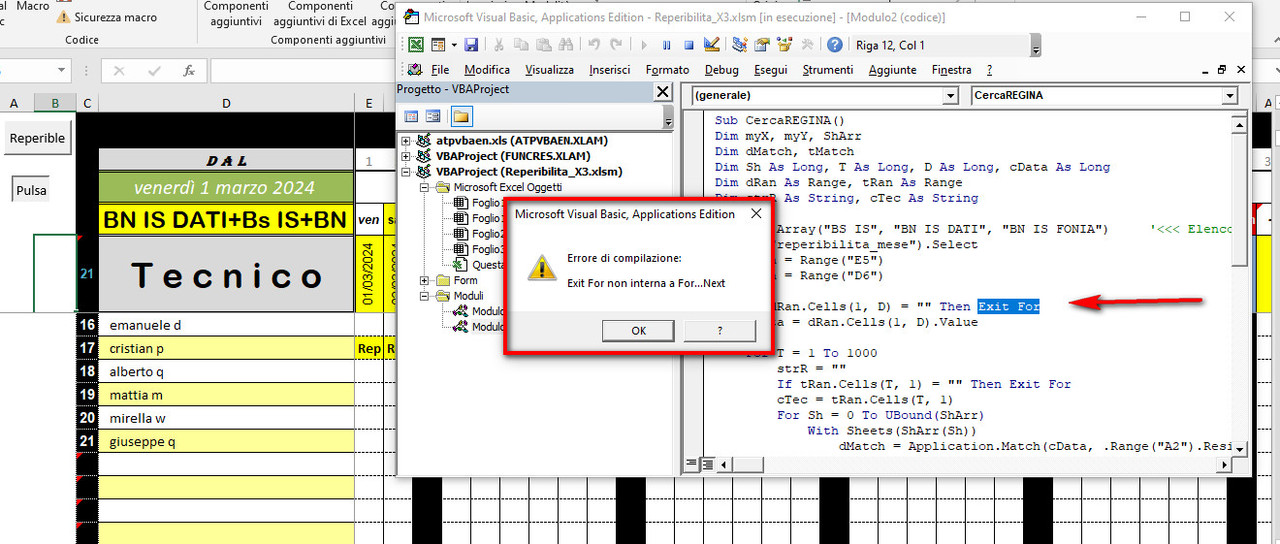
Task: Click the Pulsa button in Excel sheet
Action: tap(30, 190)
